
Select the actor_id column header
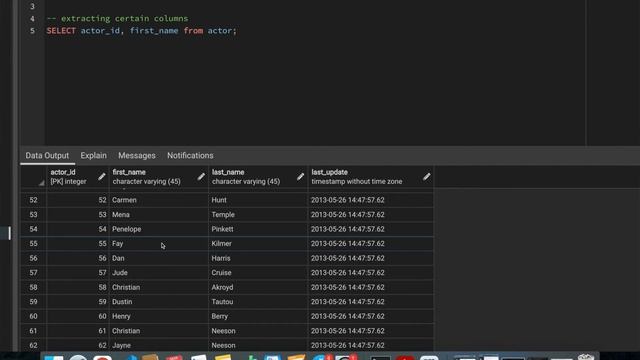point(78,177)
